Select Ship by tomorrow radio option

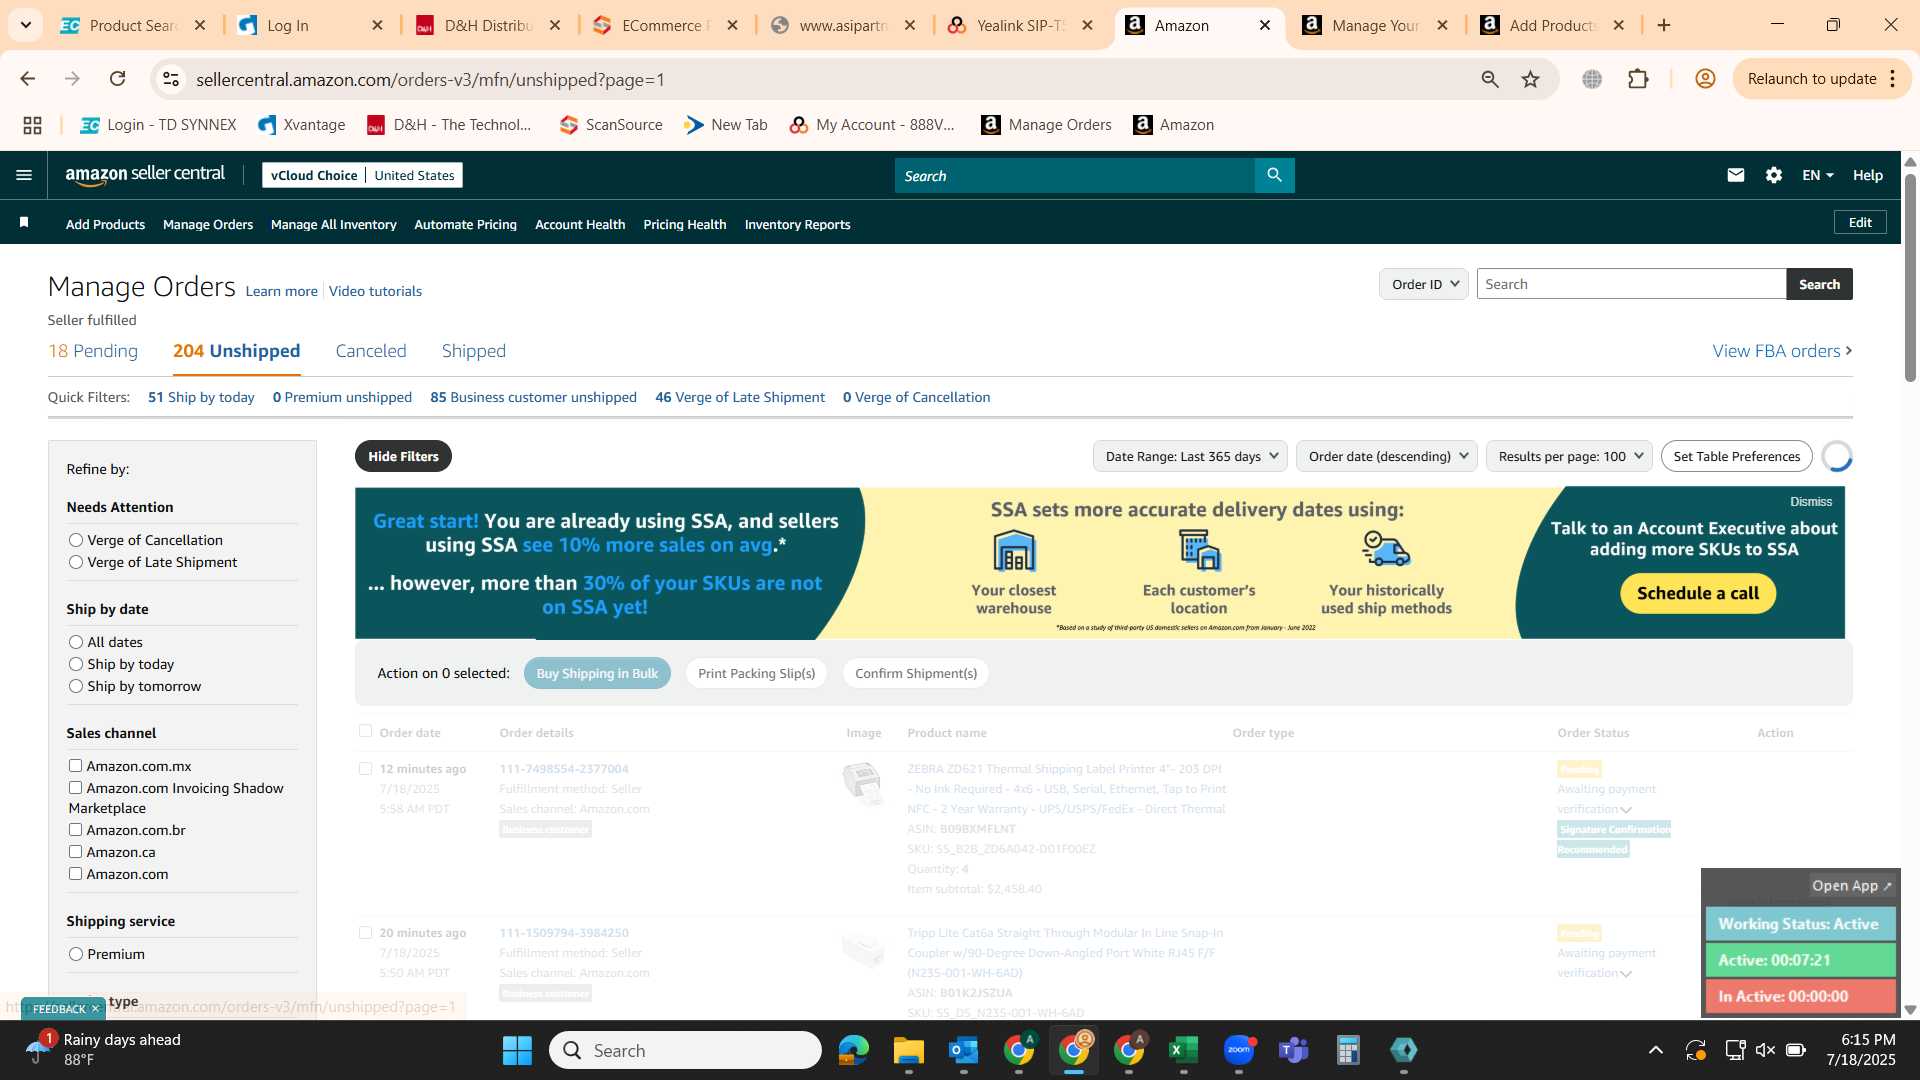click(x=75, y=686)
